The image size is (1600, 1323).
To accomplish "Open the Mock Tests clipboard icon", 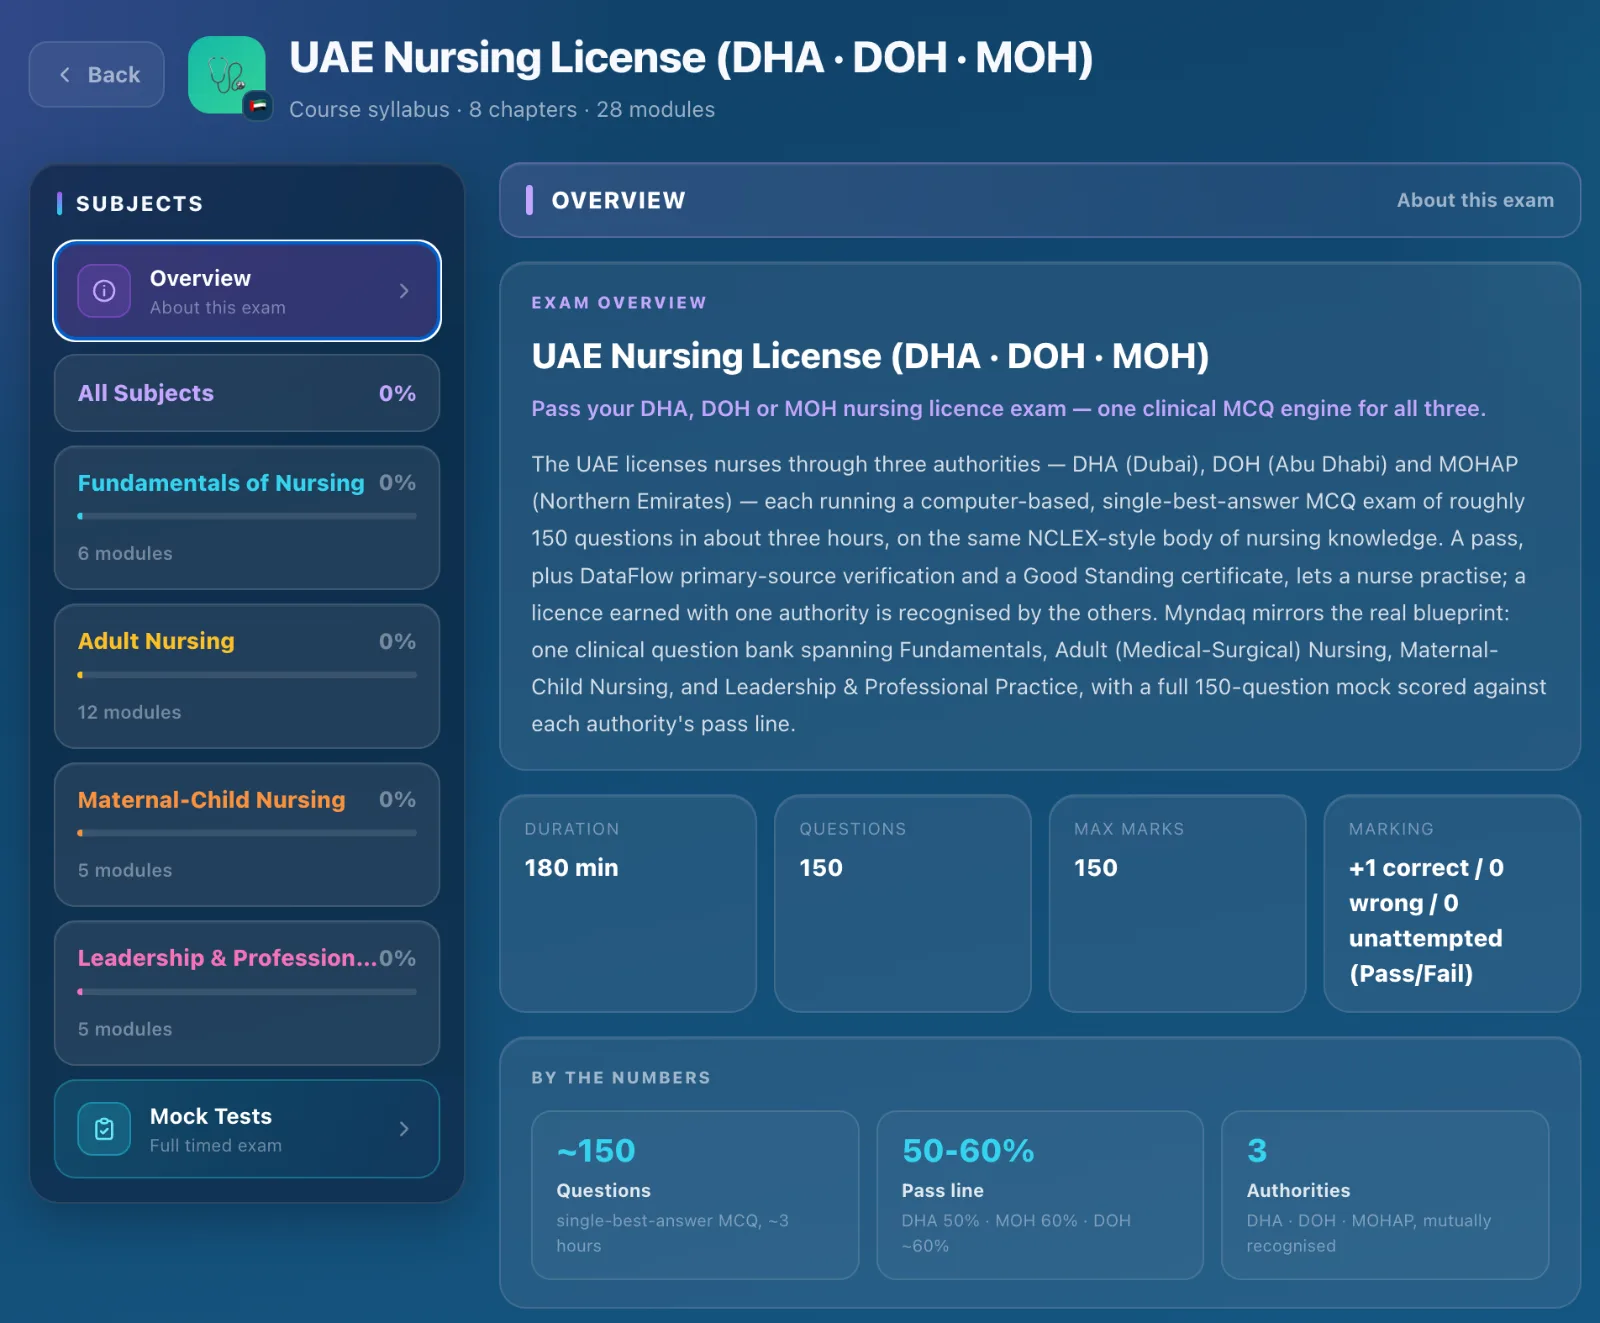I will tap(104, 1129).
